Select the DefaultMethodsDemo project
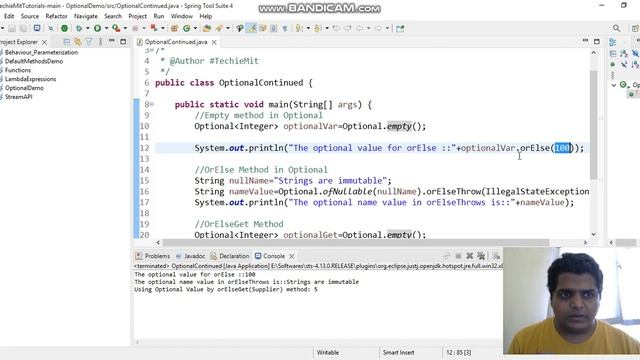The width and height of the screenshot is (640, 360). pos(33,61)
